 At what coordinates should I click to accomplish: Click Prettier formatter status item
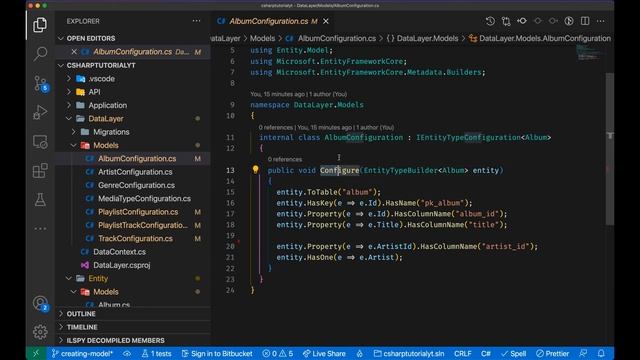coord(553,353)
